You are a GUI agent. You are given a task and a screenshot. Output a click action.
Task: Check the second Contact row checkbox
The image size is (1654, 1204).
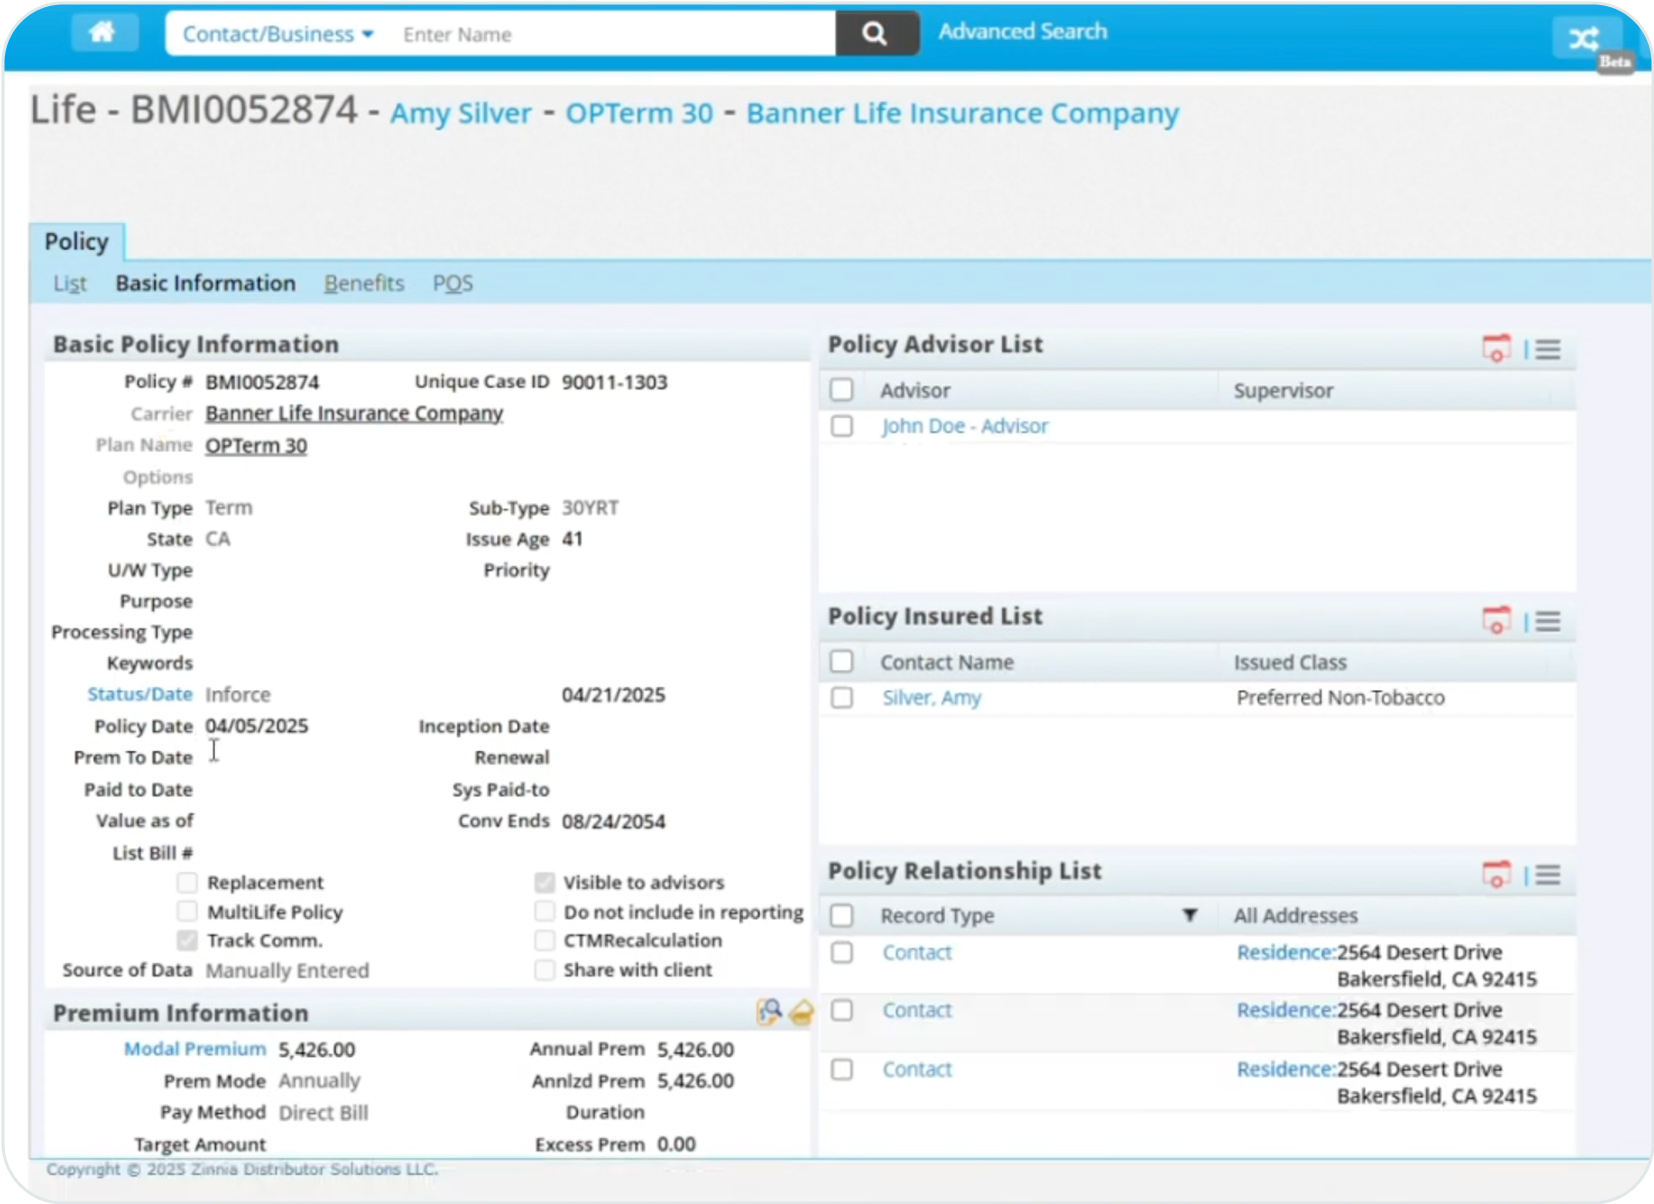tap(842, 1010)
